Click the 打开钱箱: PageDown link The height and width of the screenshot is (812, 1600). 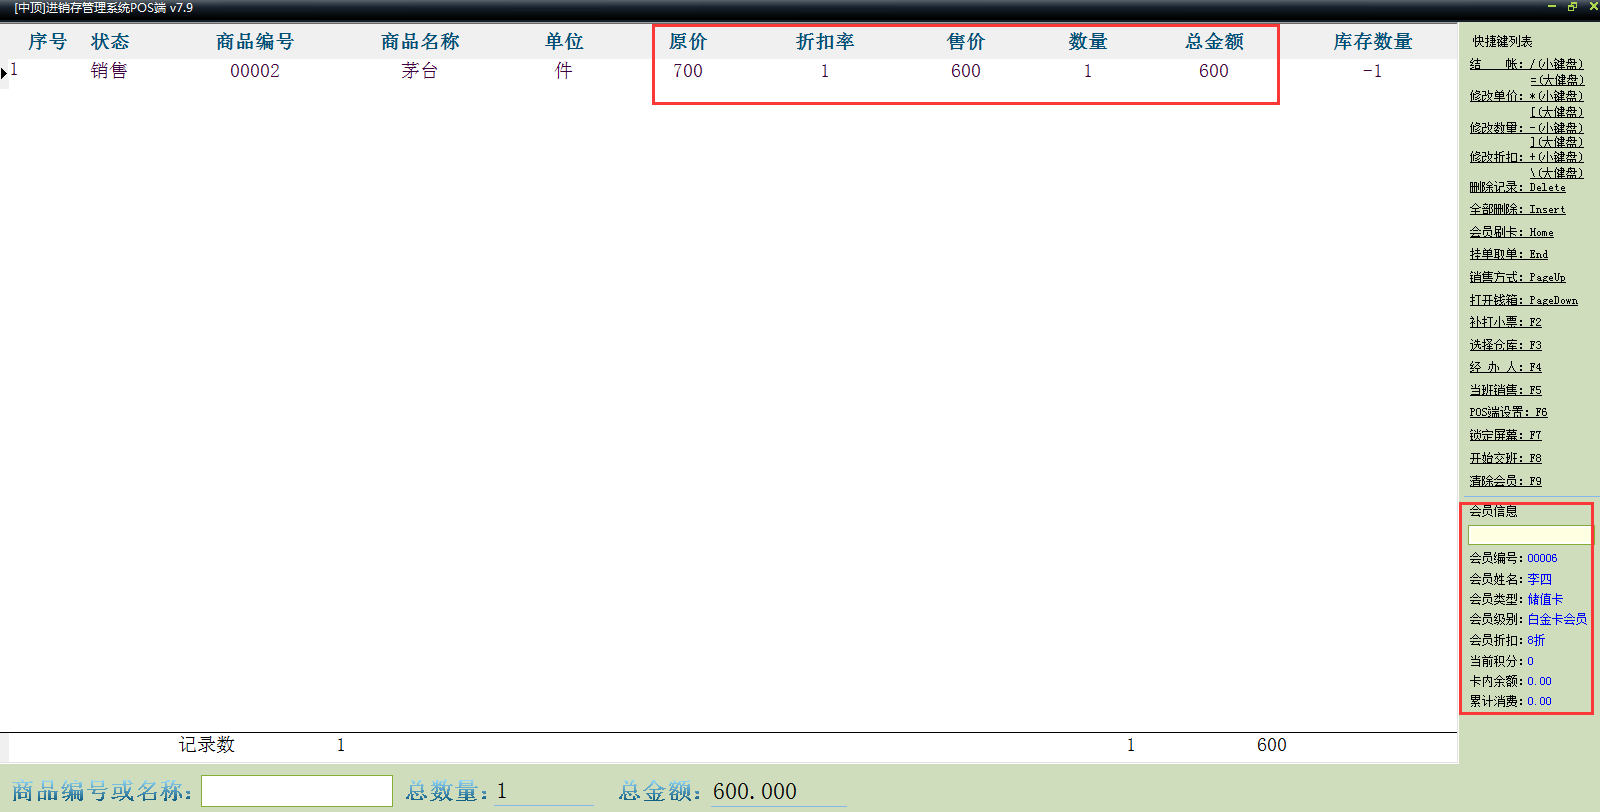[x=1523, y=300]
